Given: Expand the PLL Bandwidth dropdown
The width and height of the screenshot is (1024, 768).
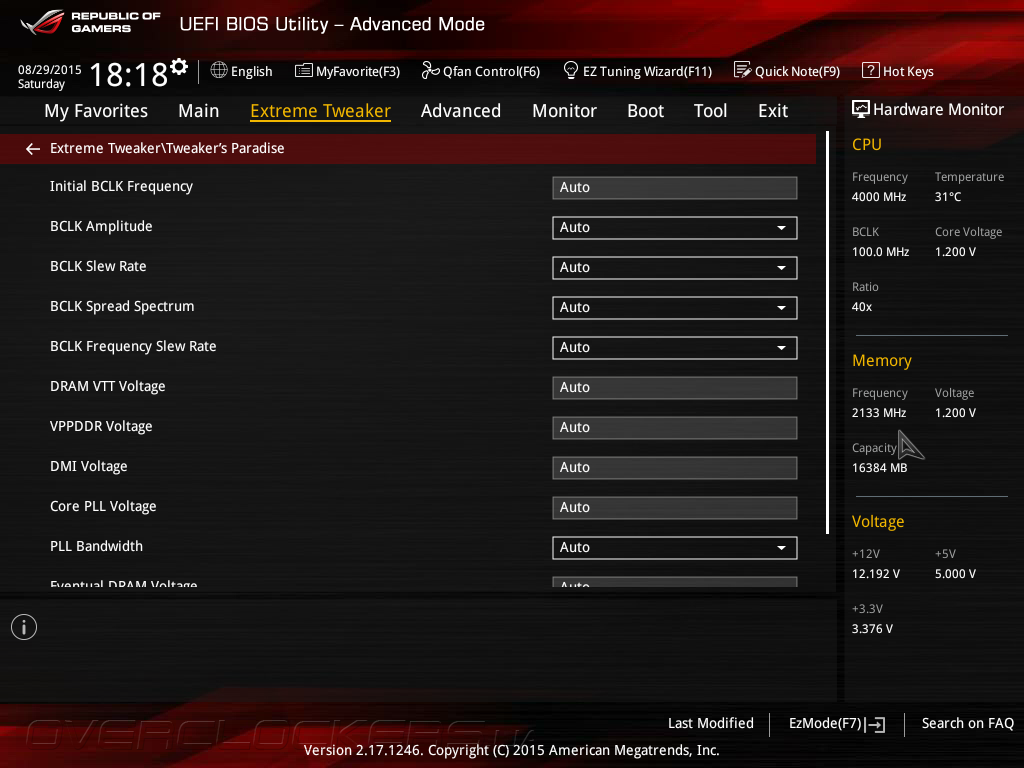Looking at the screenshot, I should tap(675, 547).
